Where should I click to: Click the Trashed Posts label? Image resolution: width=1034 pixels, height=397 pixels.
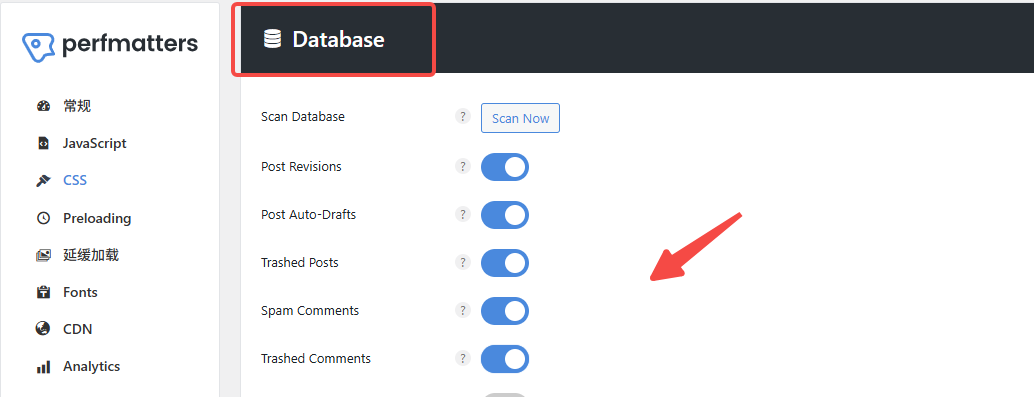[x=299, y=262]
